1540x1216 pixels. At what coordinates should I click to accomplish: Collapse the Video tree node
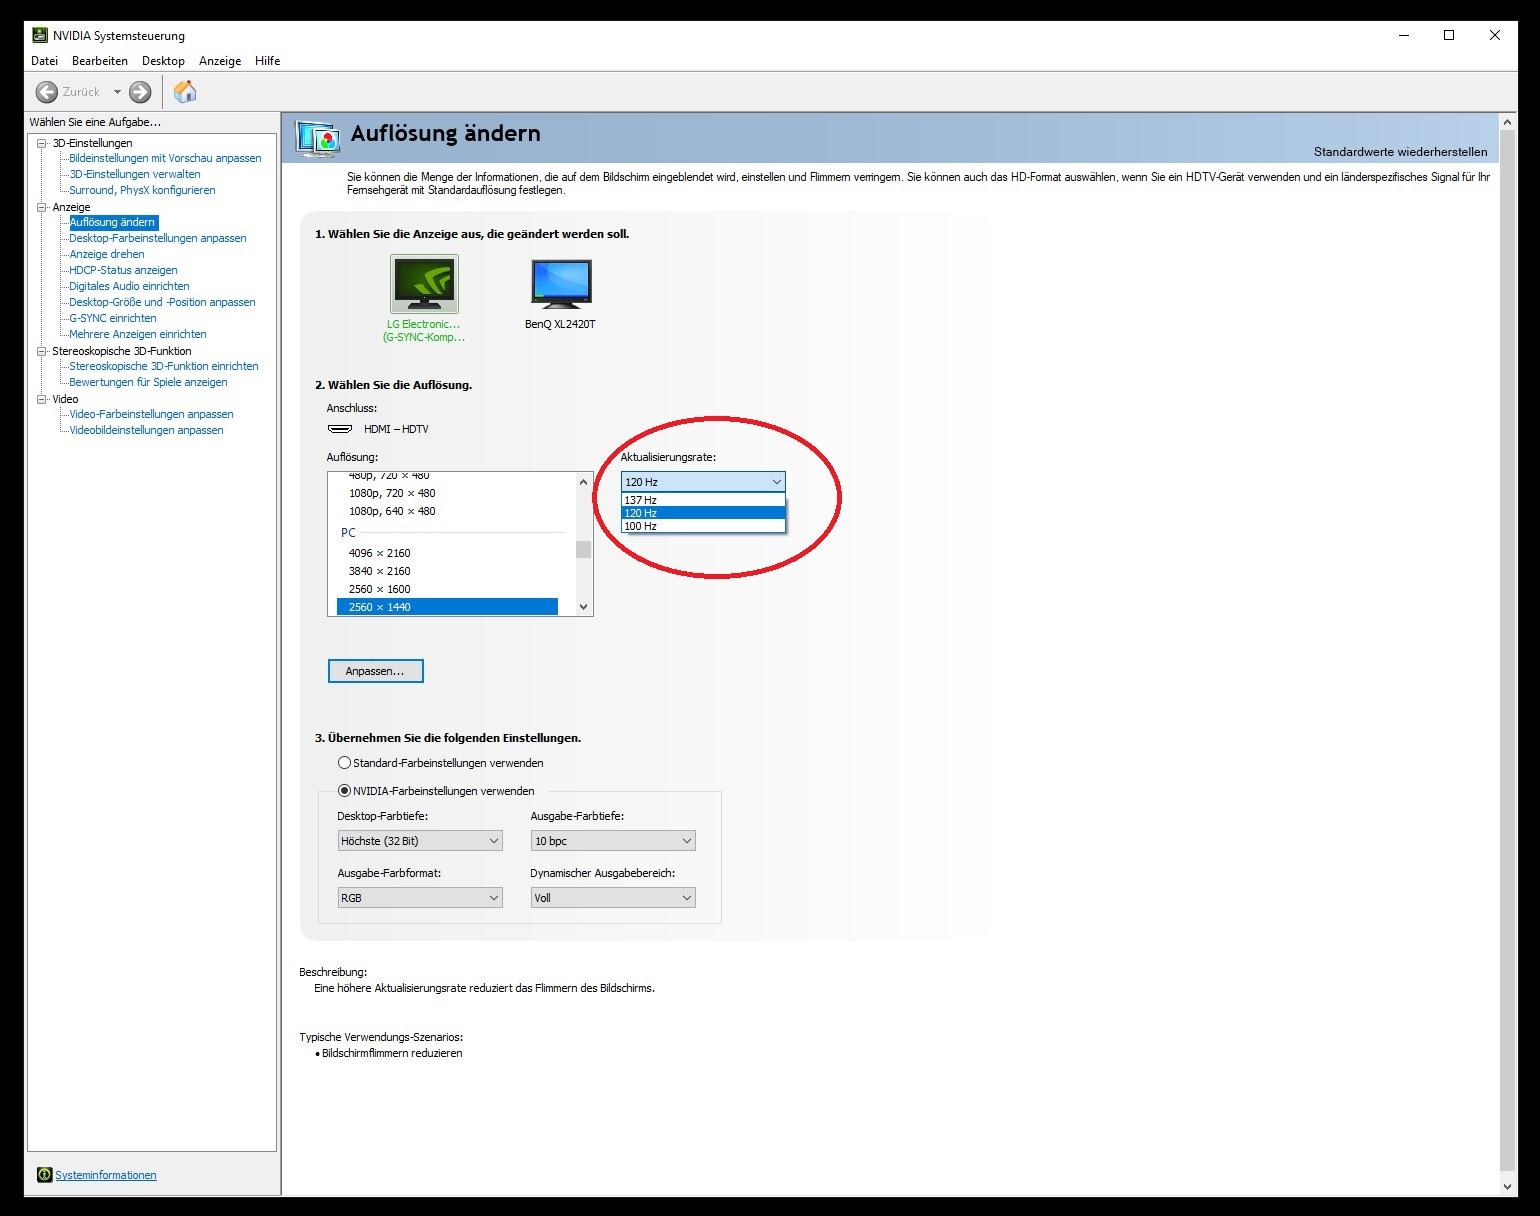coord(42,399)
